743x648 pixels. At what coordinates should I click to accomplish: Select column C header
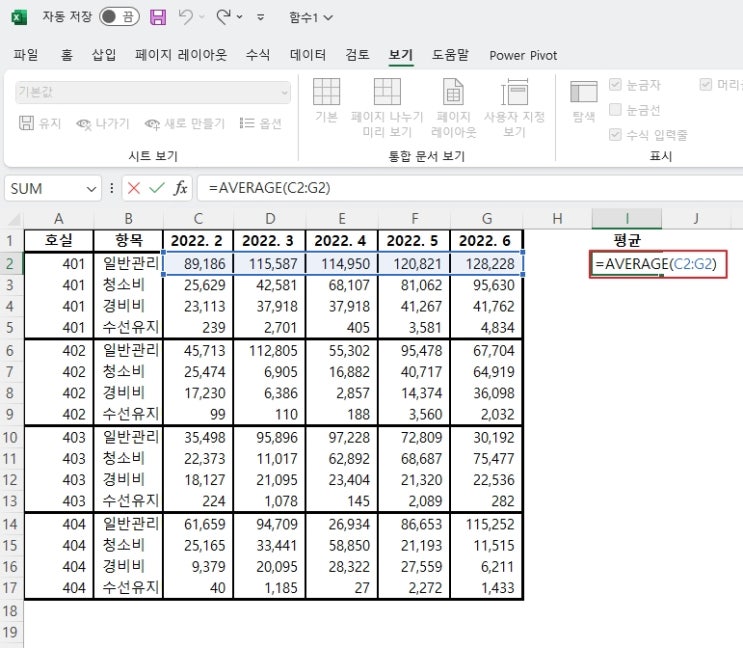pos(198,219)
